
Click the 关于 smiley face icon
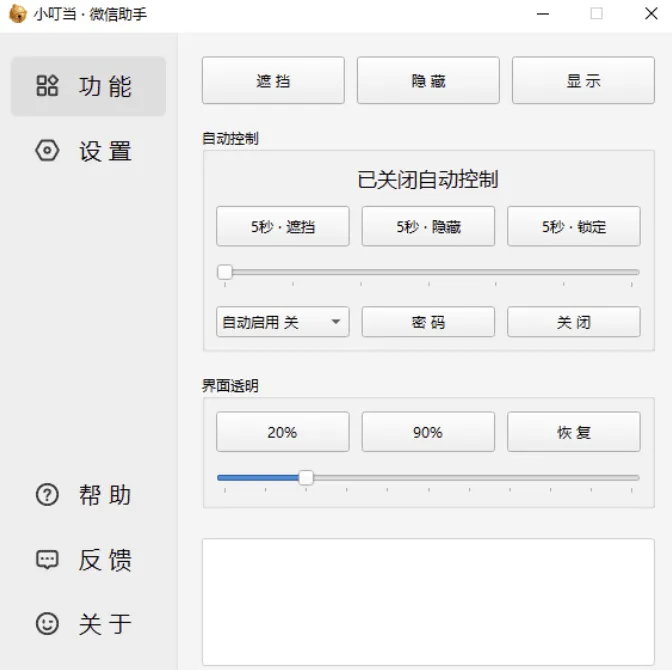[47, 624]
